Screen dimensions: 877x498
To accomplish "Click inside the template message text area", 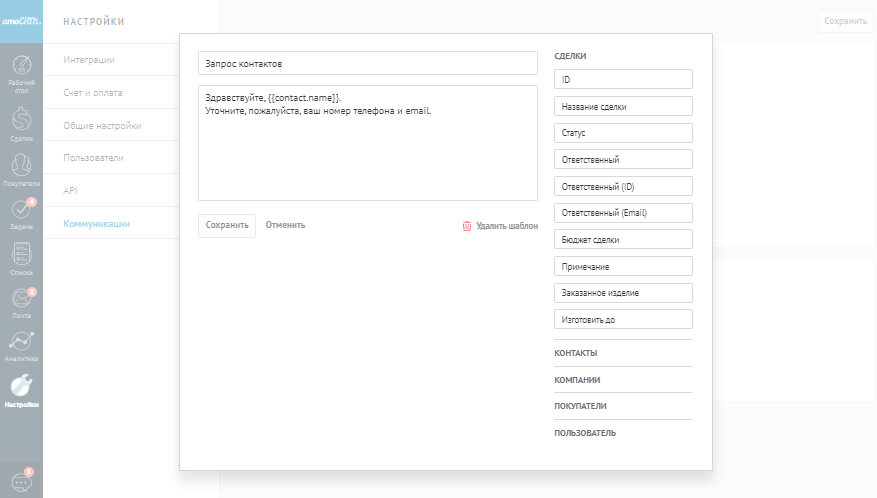I will click(368, 155).
